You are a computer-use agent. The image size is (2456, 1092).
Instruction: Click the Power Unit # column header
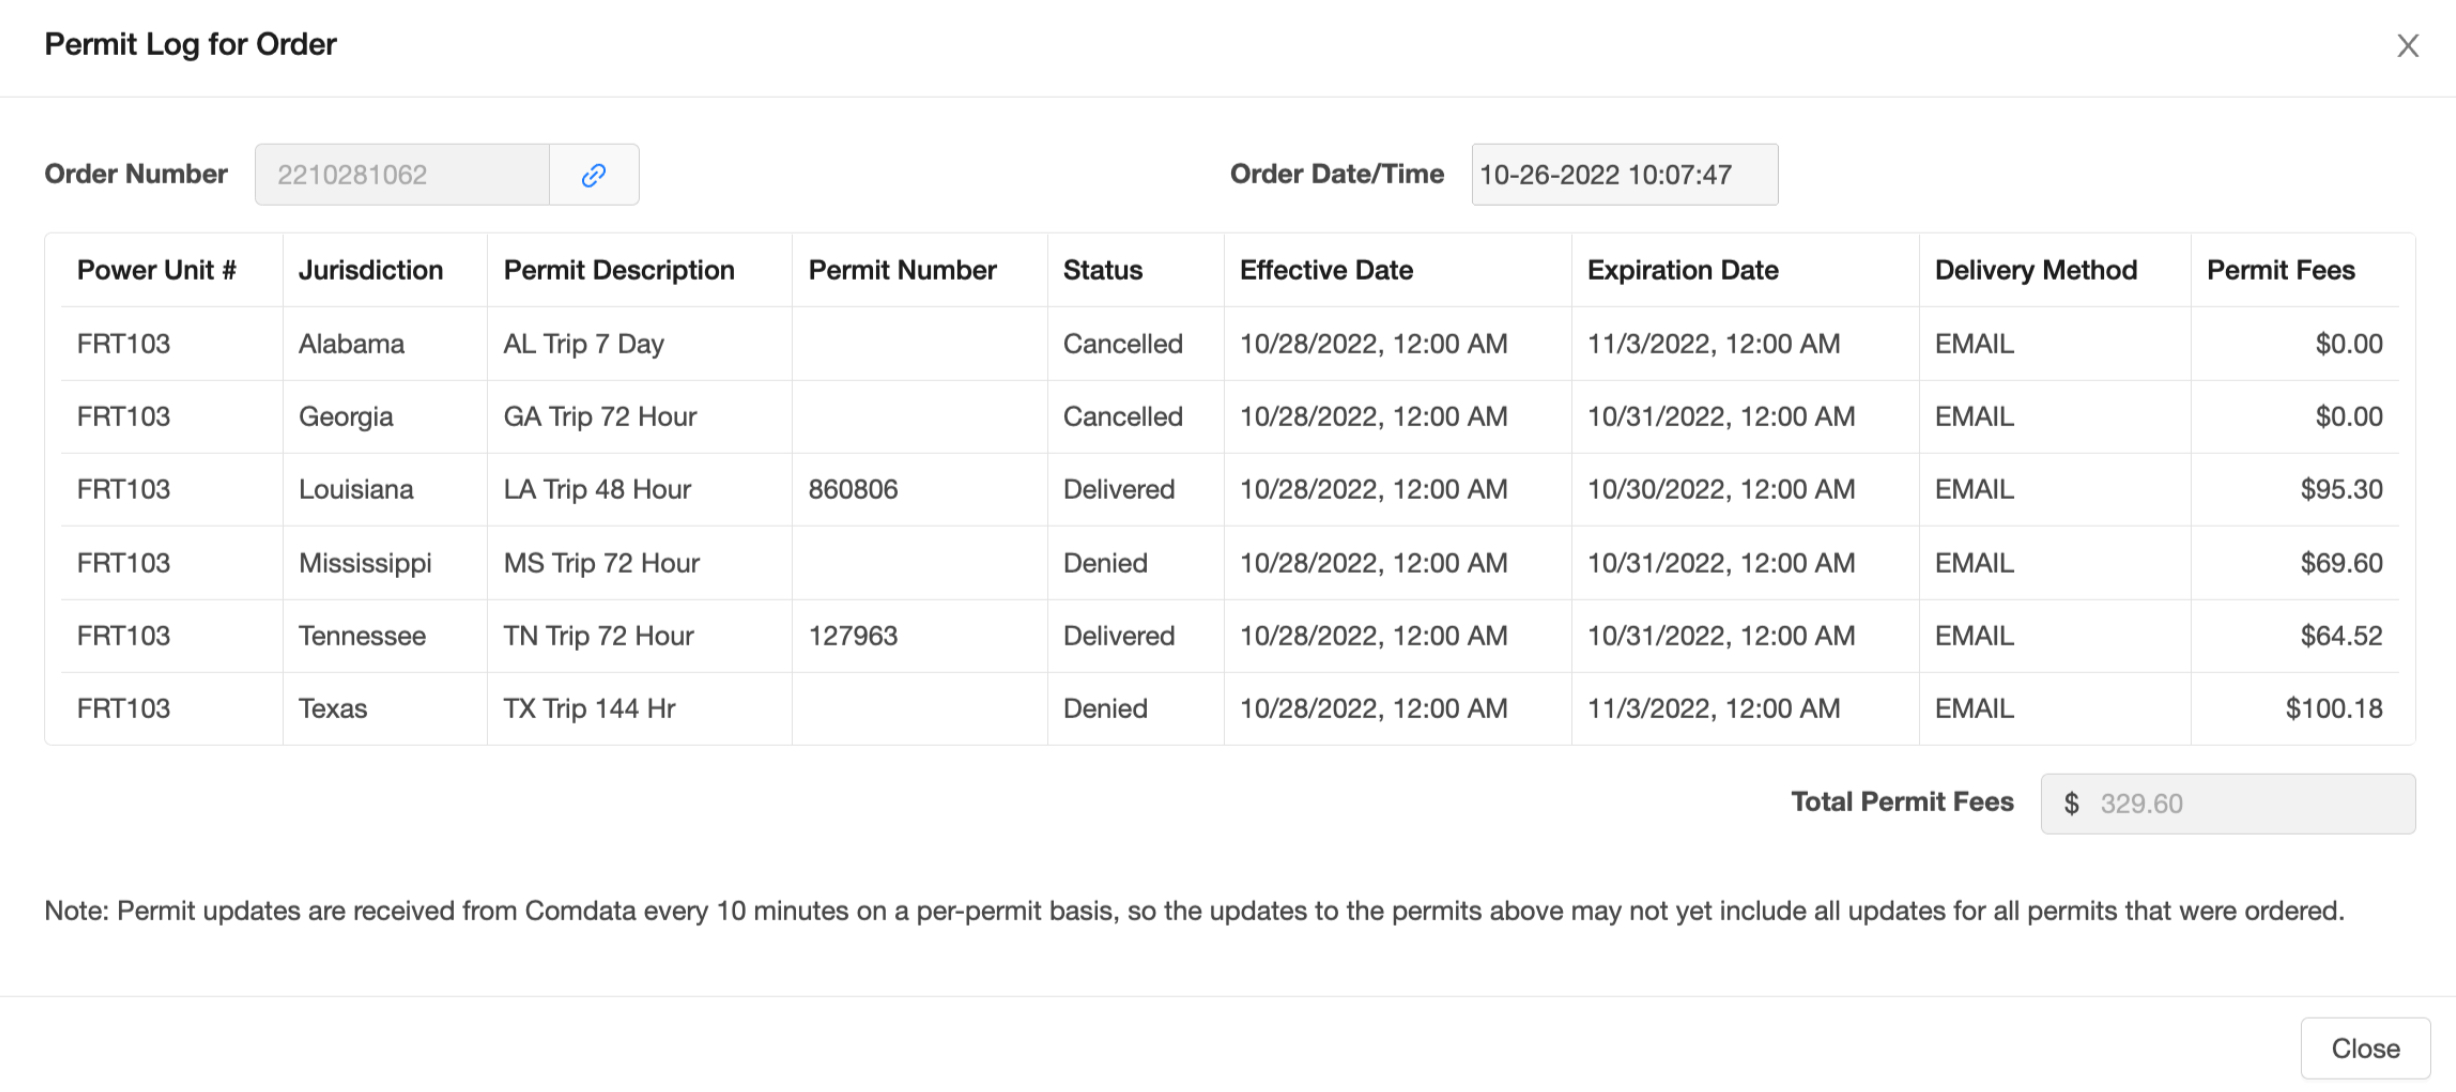[x=157, y=270]
